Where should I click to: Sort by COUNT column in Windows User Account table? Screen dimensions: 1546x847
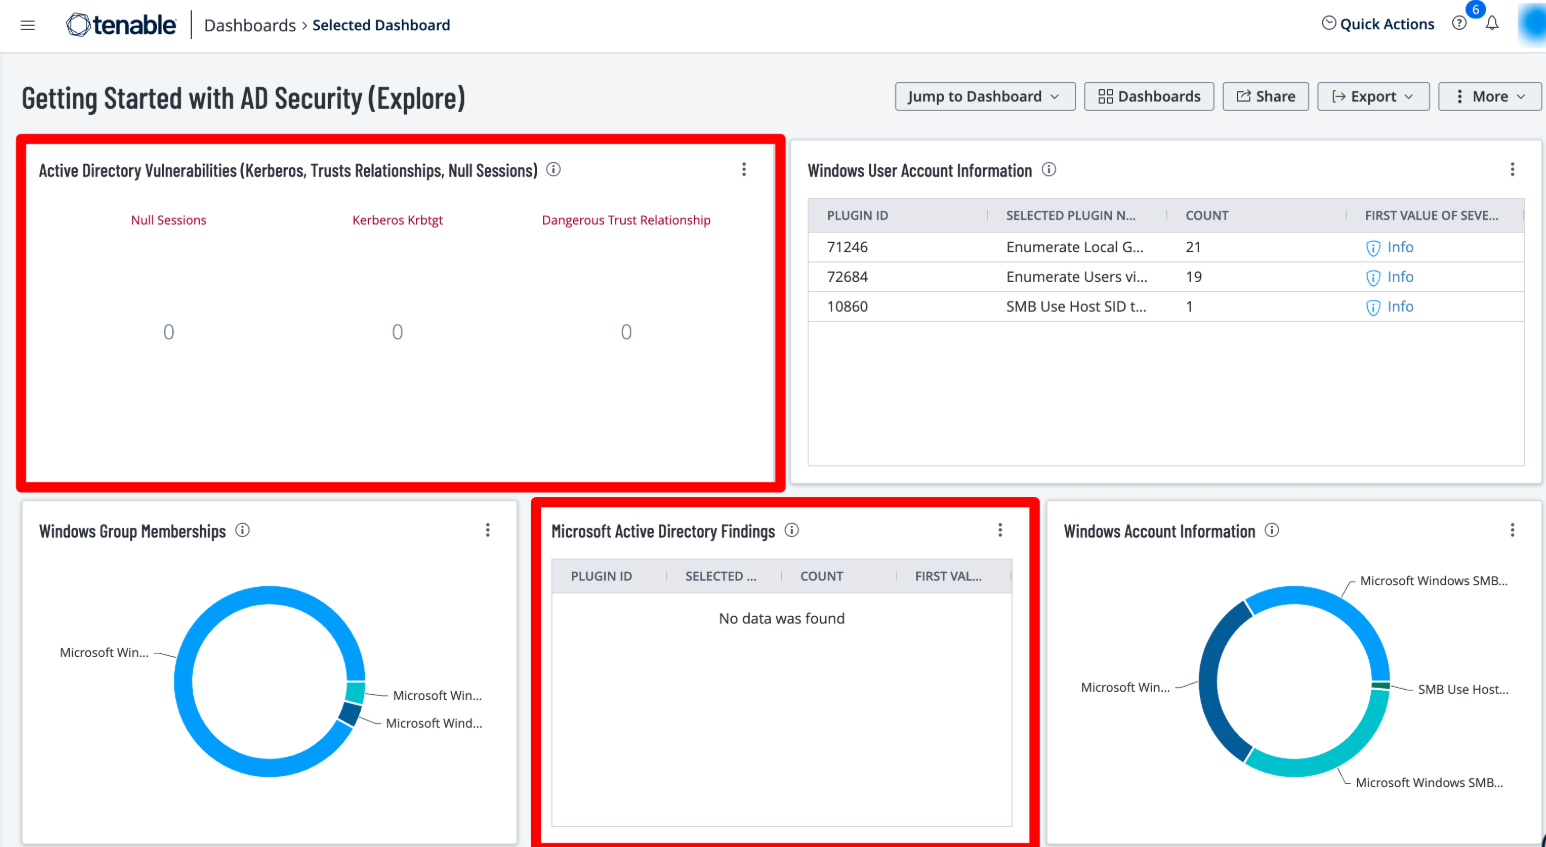coord(1207,216)
